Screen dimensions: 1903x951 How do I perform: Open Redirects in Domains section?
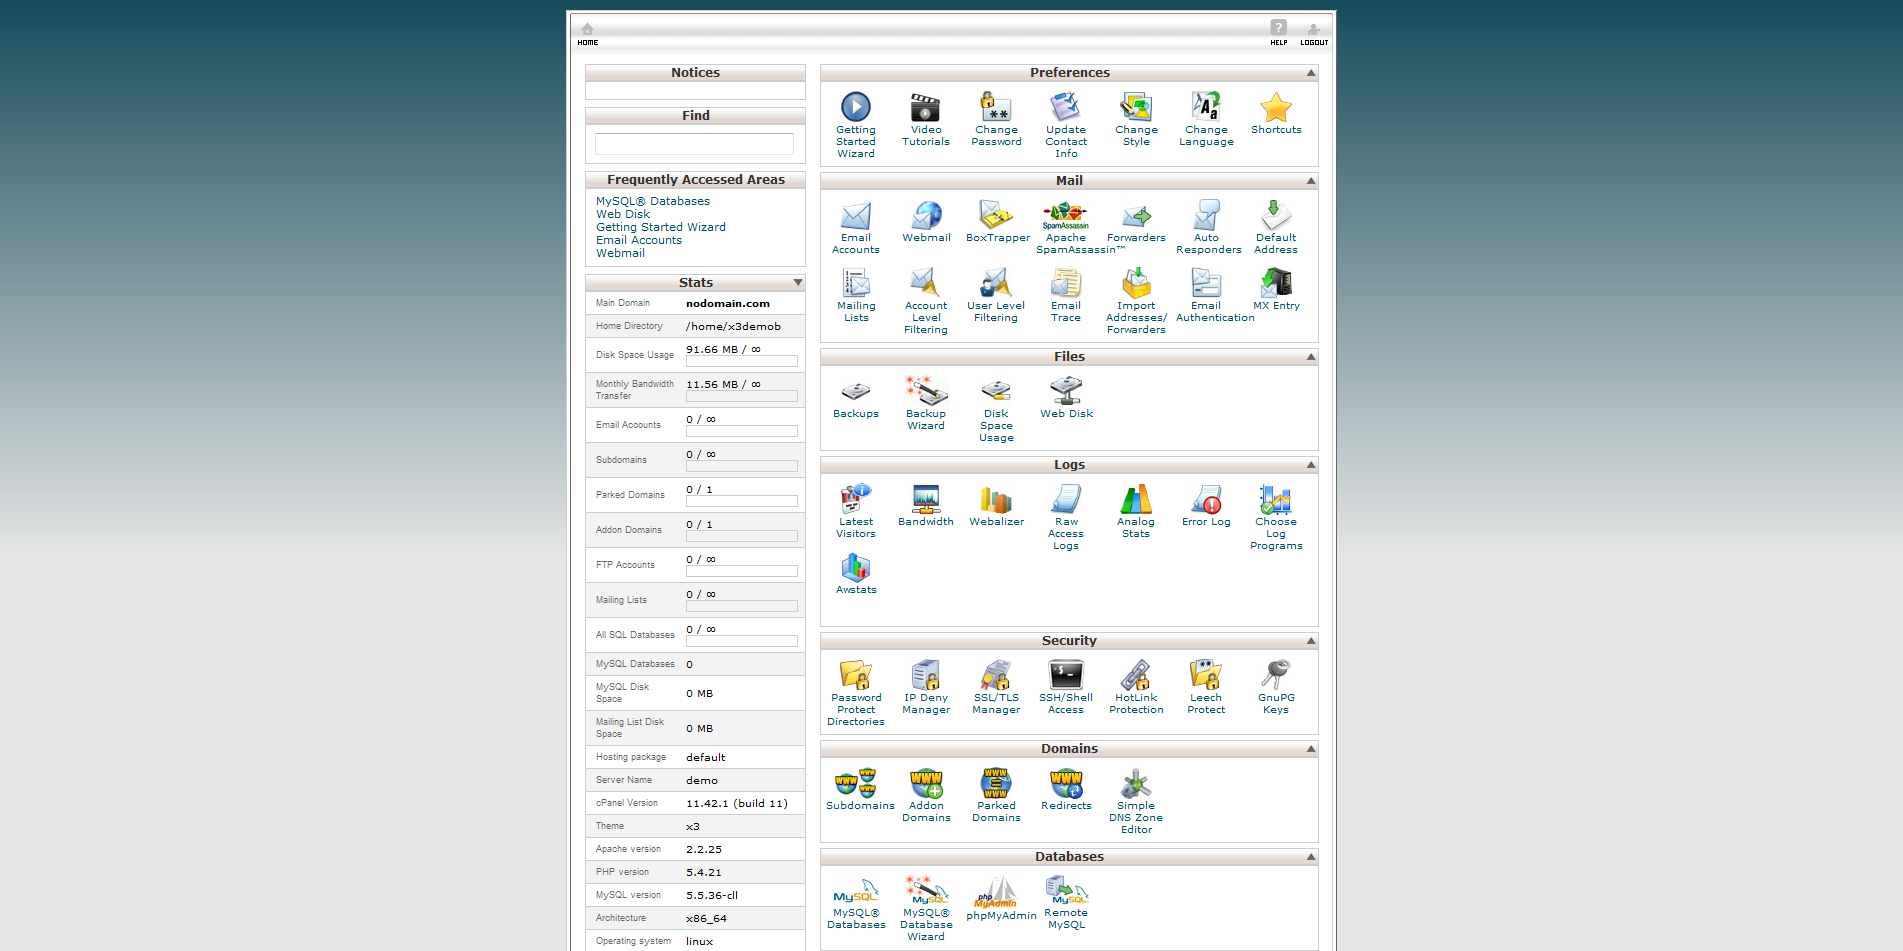[1066, 783]
